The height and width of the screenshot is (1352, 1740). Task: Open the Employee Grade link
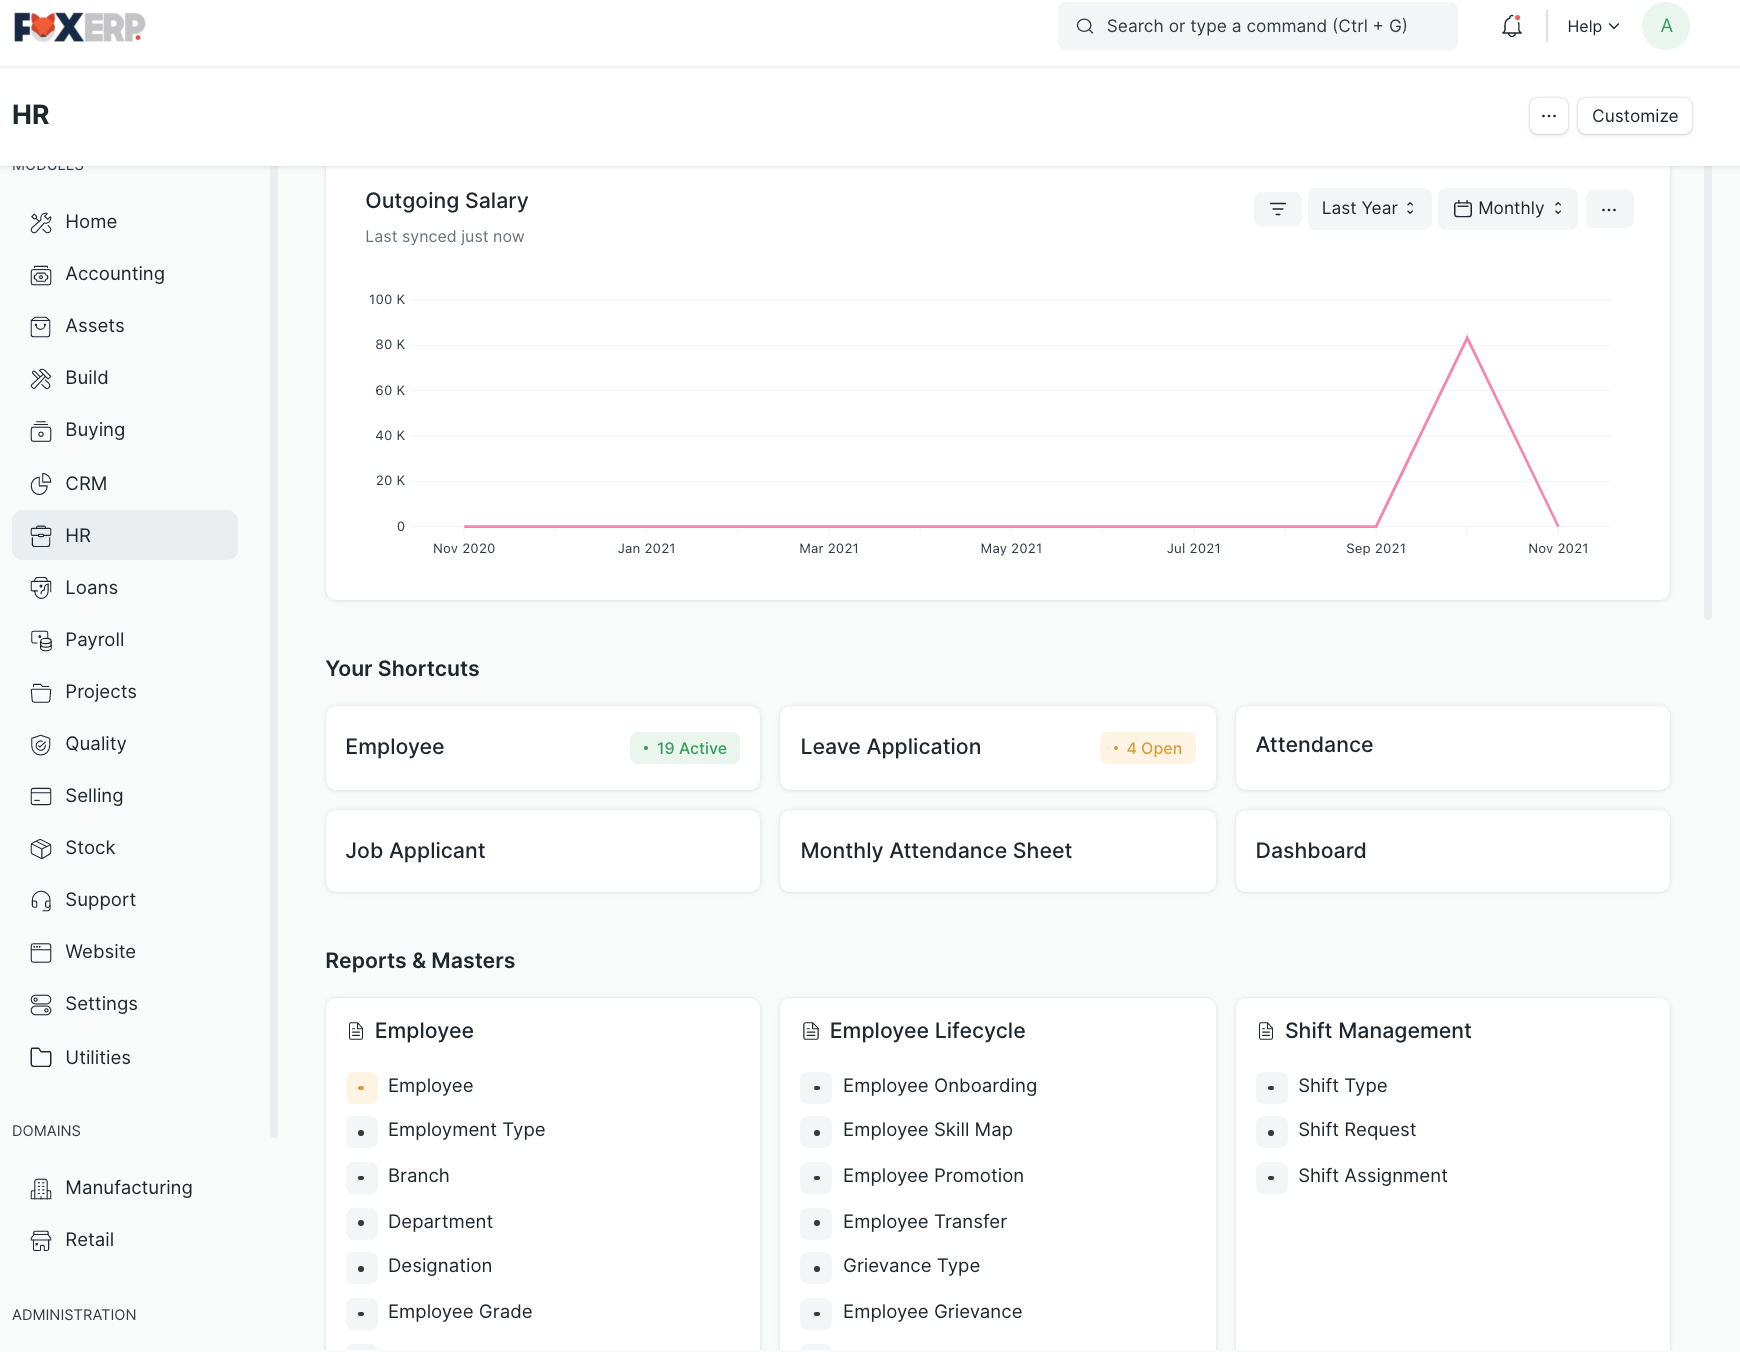pyautogui.click(x=460, y=1312)
